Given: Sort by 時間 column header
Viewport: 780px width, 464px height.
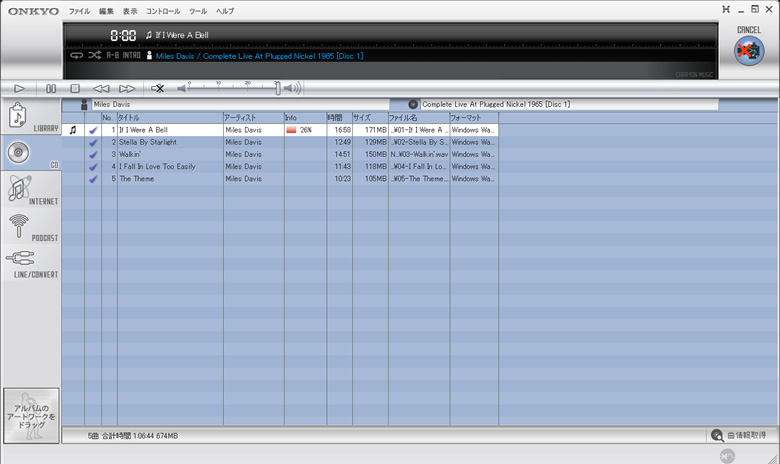Looking at the screenshot, I should [x=339, y=118].
